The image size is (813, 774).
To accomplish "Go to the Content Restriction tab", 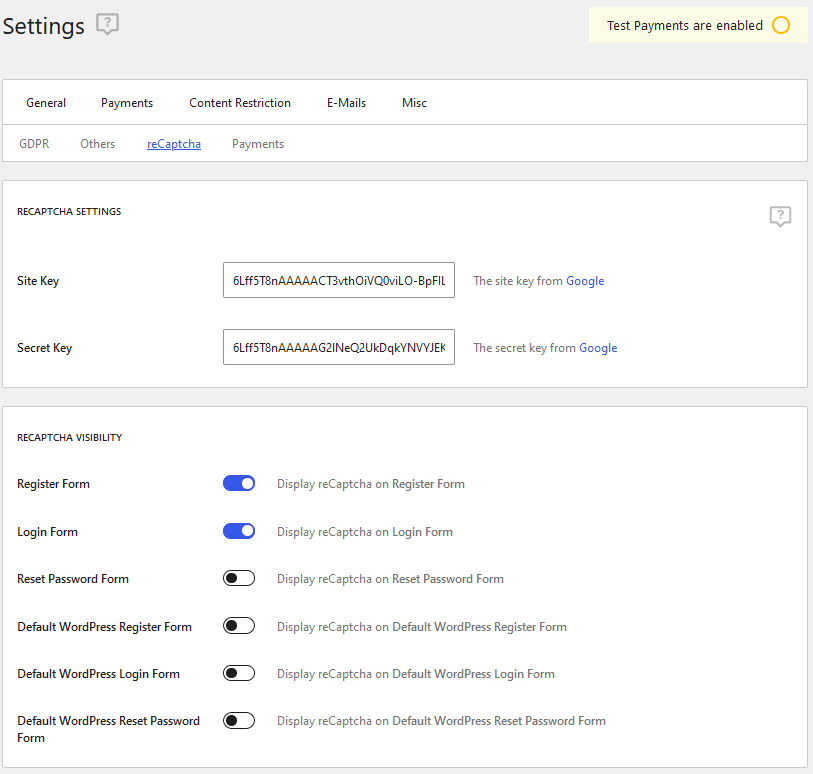I will tap(240, 103).
